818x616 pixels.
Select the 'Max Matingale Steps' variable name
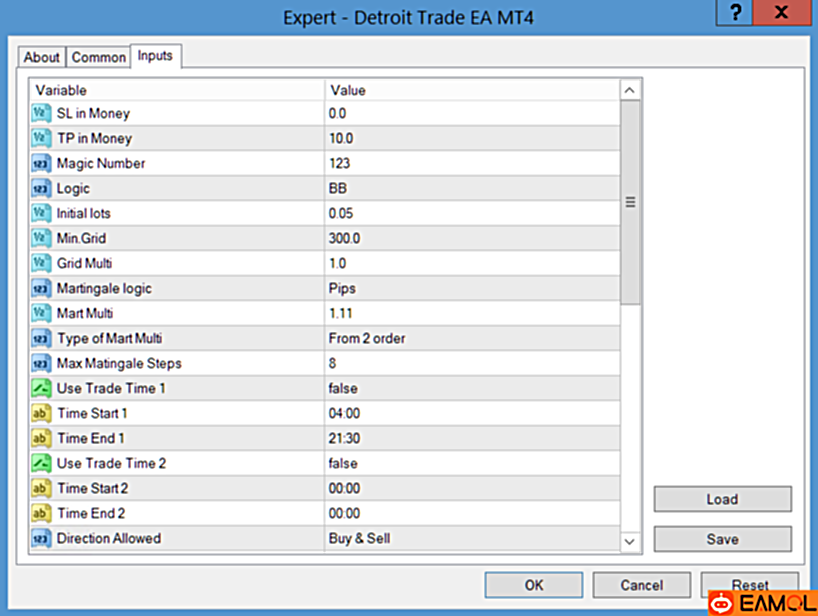[119, 364]
